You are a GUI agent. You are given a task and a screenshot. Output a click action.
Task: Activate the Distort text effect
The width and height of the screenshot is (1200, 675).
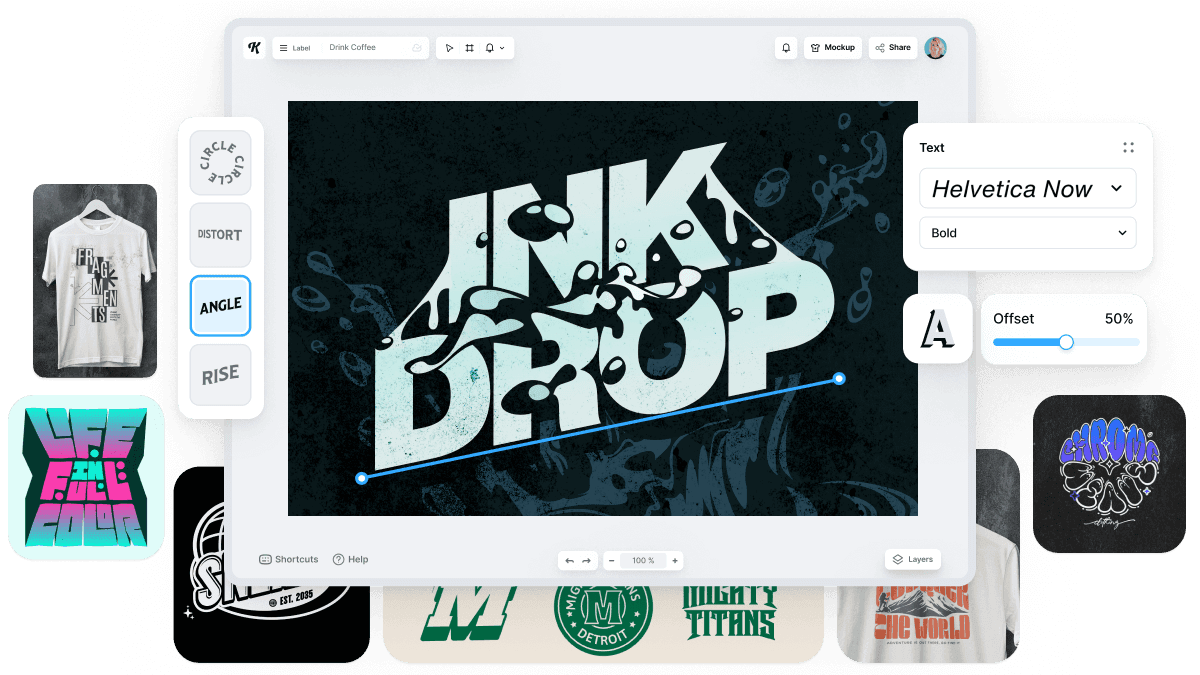(x=220, y=234)
